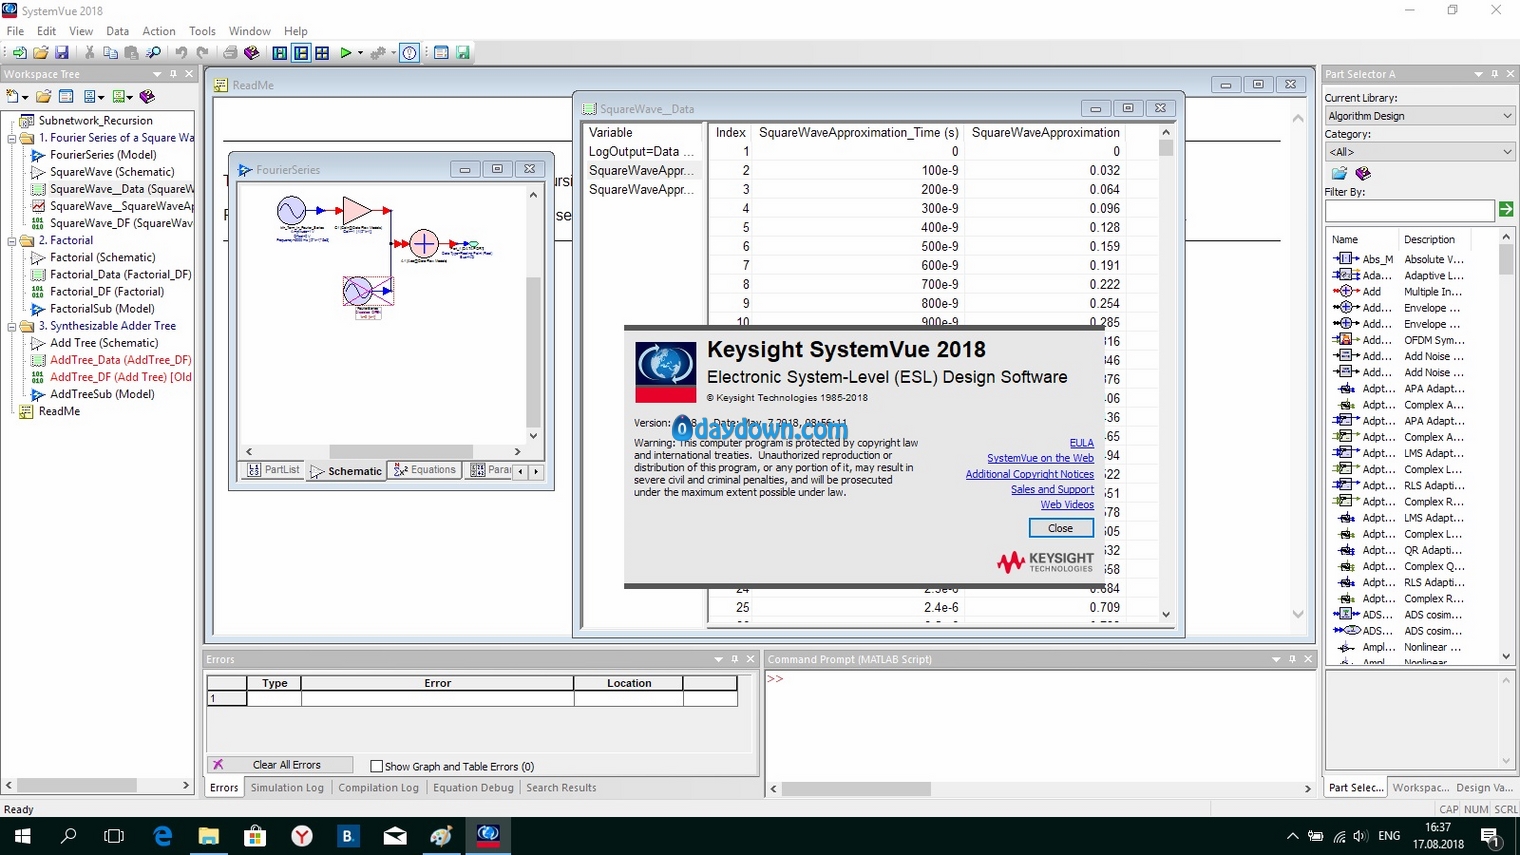Select FactorialSub (Model) in workspace tree
Screen dimensions: 1520x855
pyautogui.click(x=102, y=309)
